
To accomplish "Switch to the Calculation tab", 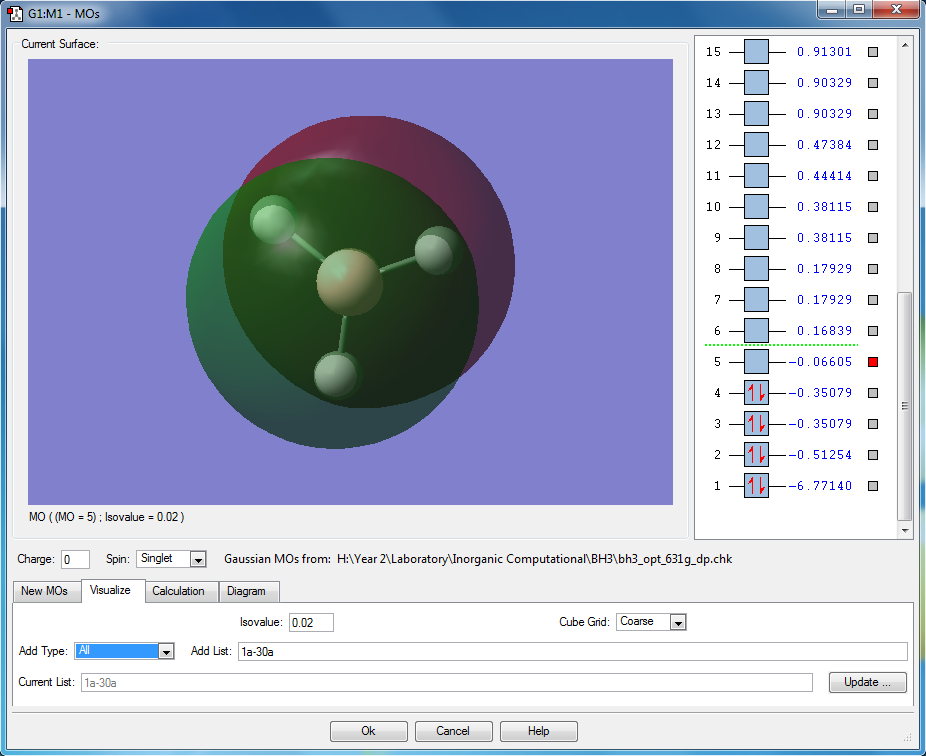I will pyautogui.click(x=178, y=591).
